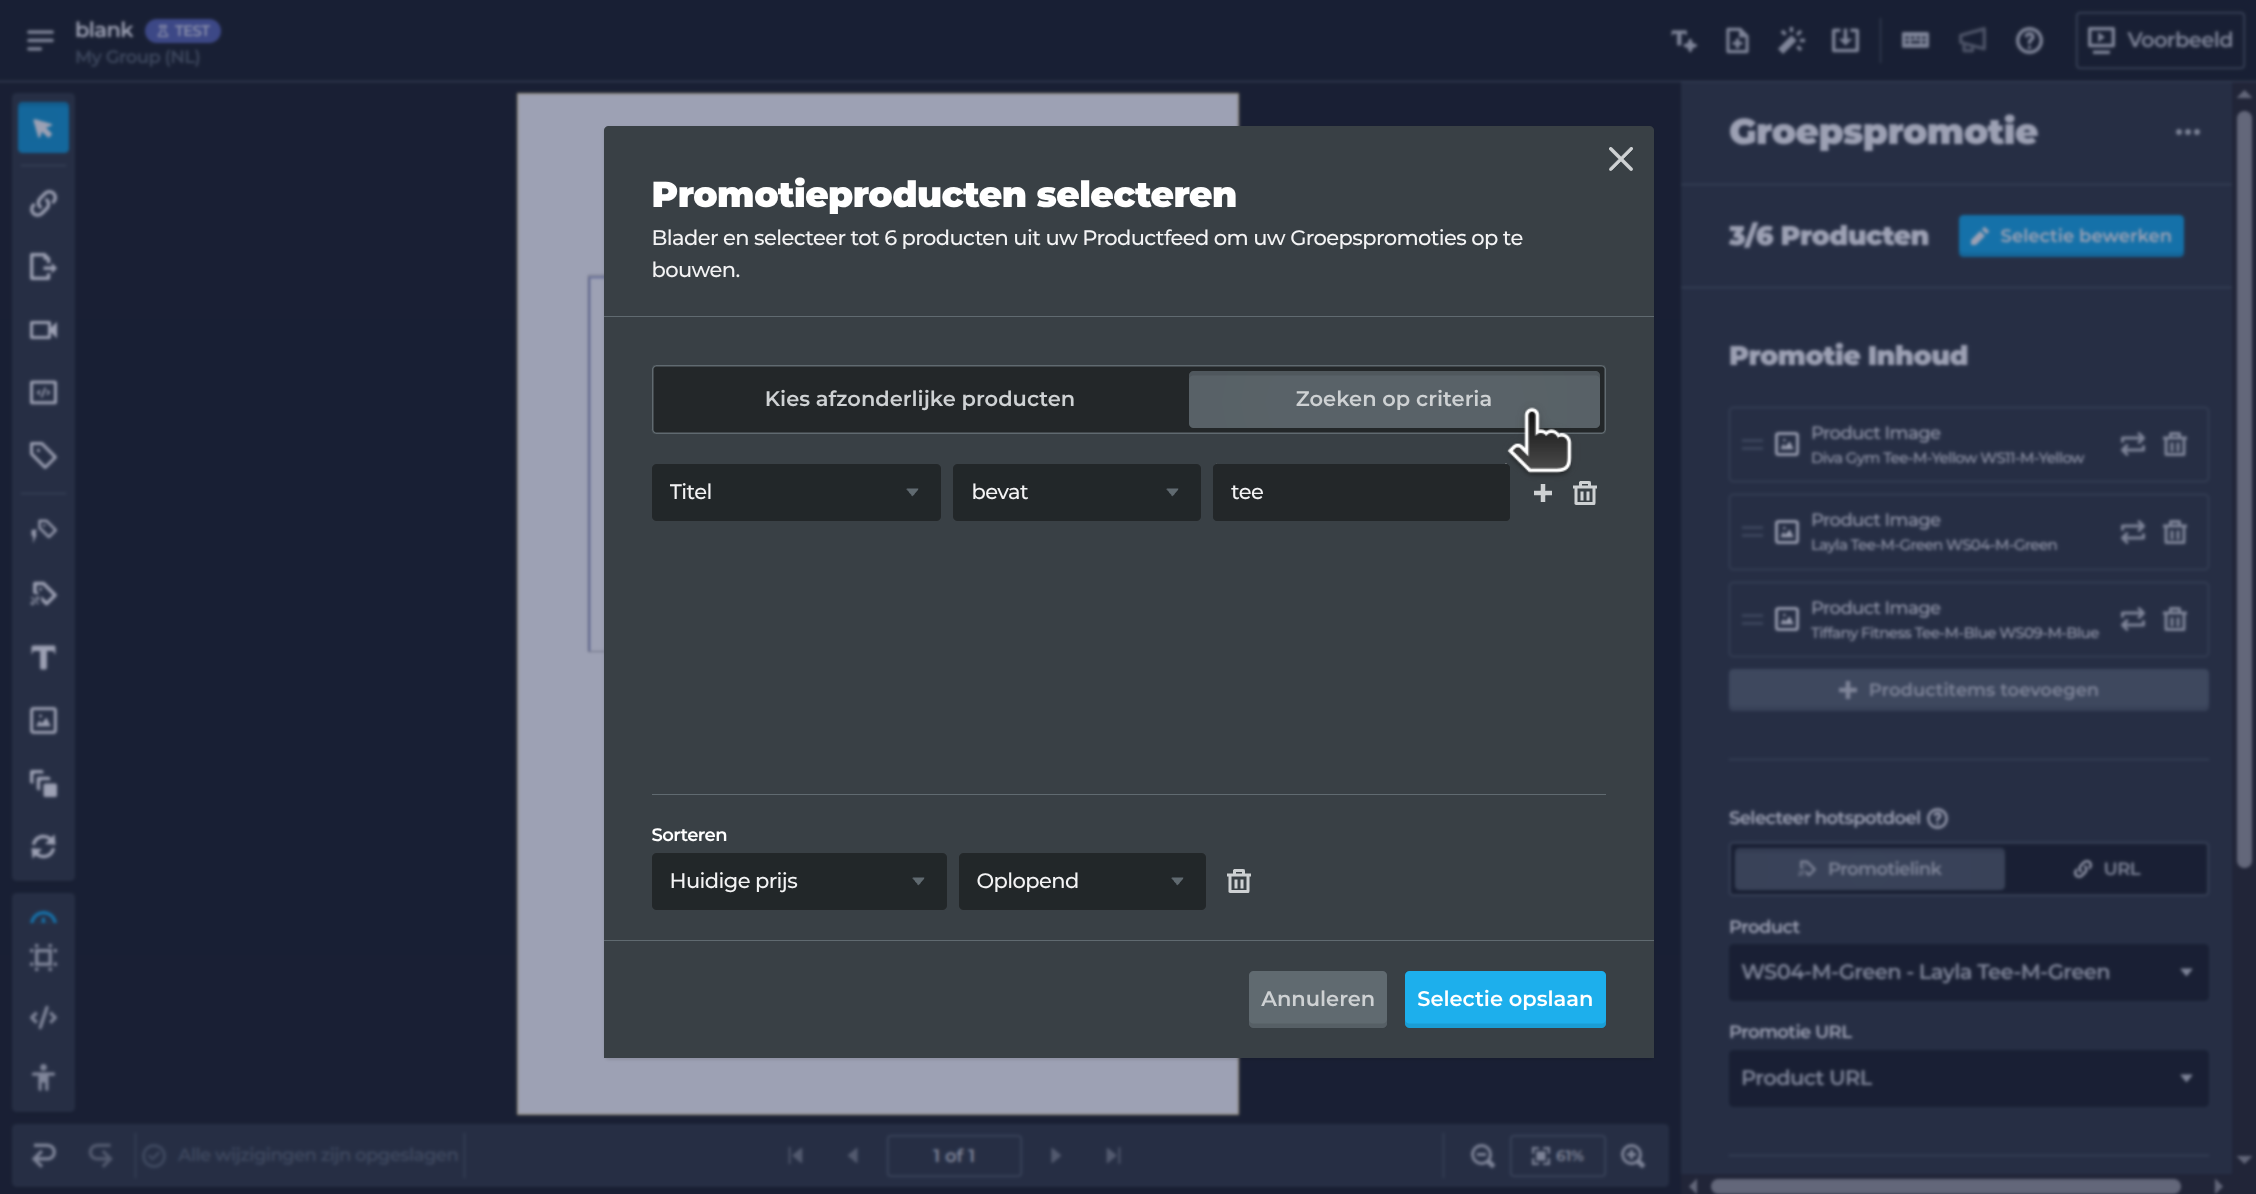Switch to Zoeken op criteria tab
Screen dimensions: 2256x1194
[x=1394, y=399]
